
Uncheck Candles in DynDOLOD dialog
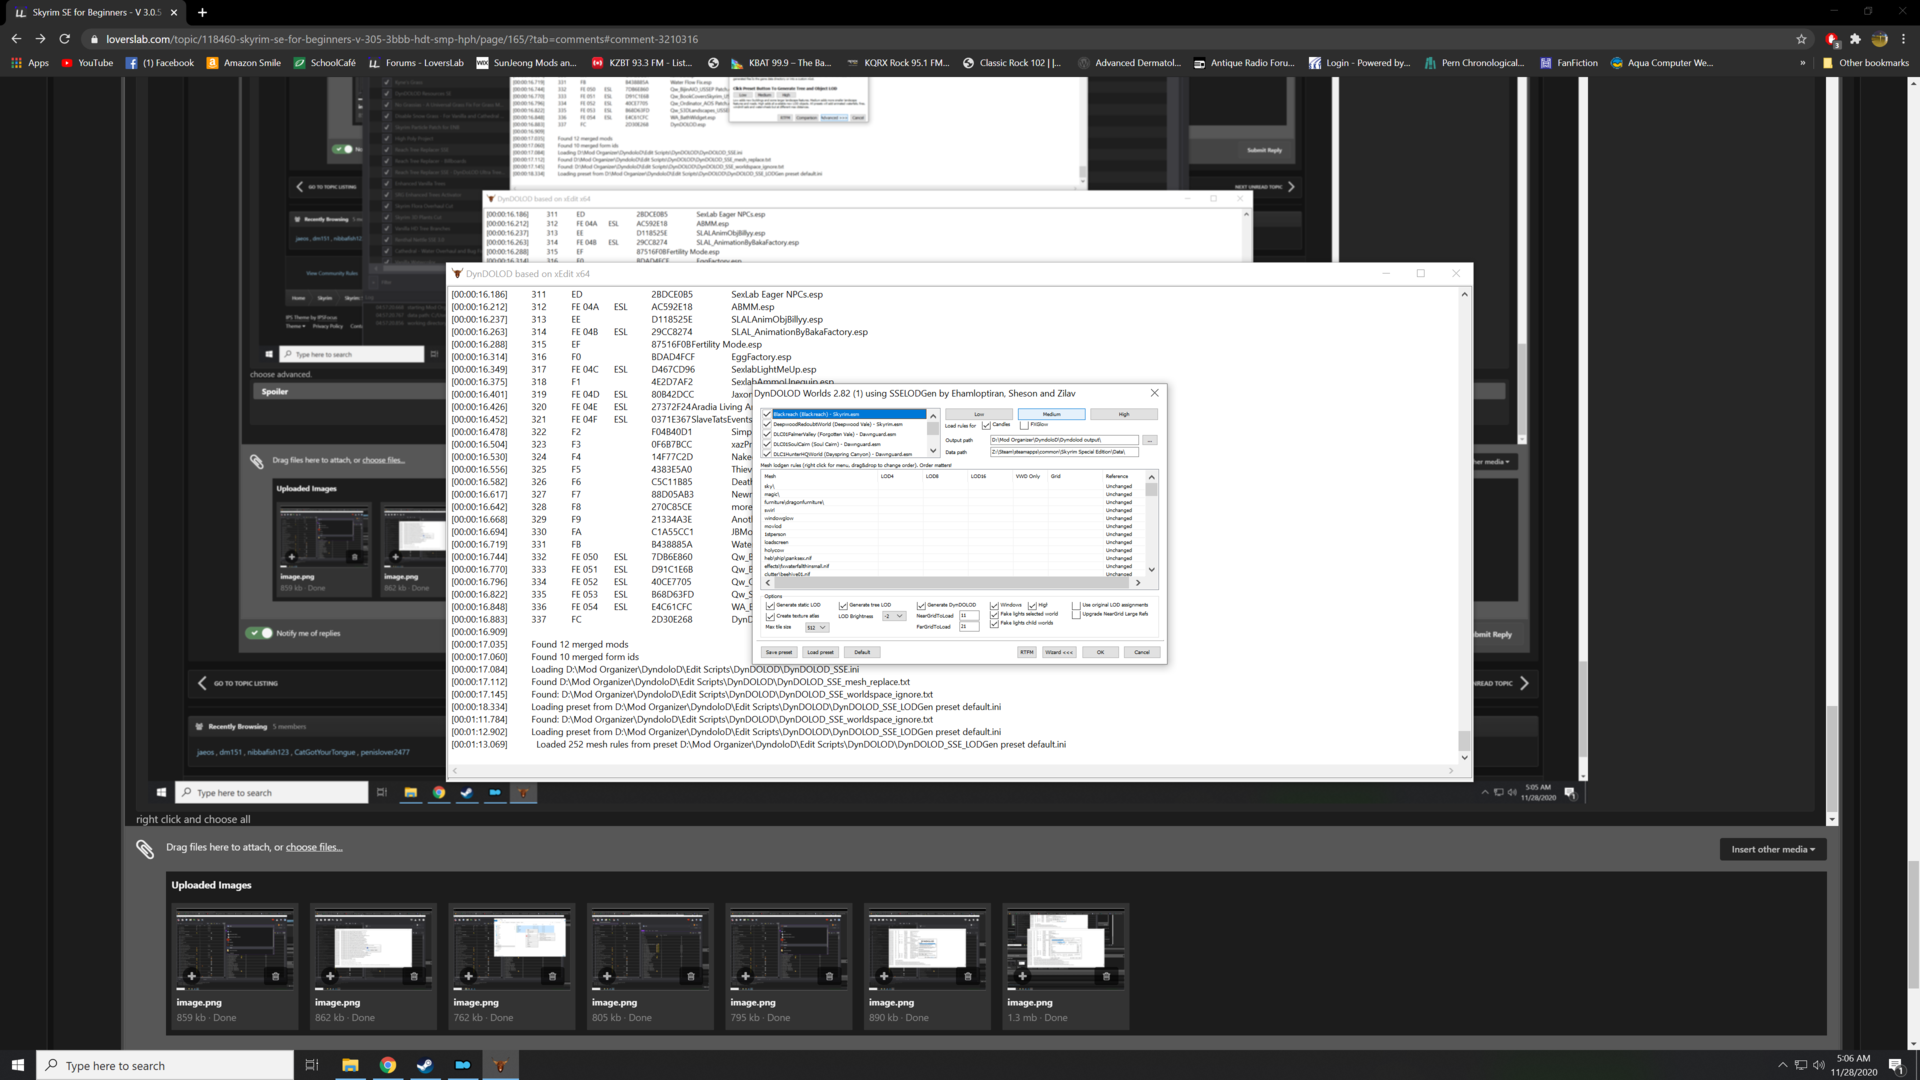coord(986,425)
